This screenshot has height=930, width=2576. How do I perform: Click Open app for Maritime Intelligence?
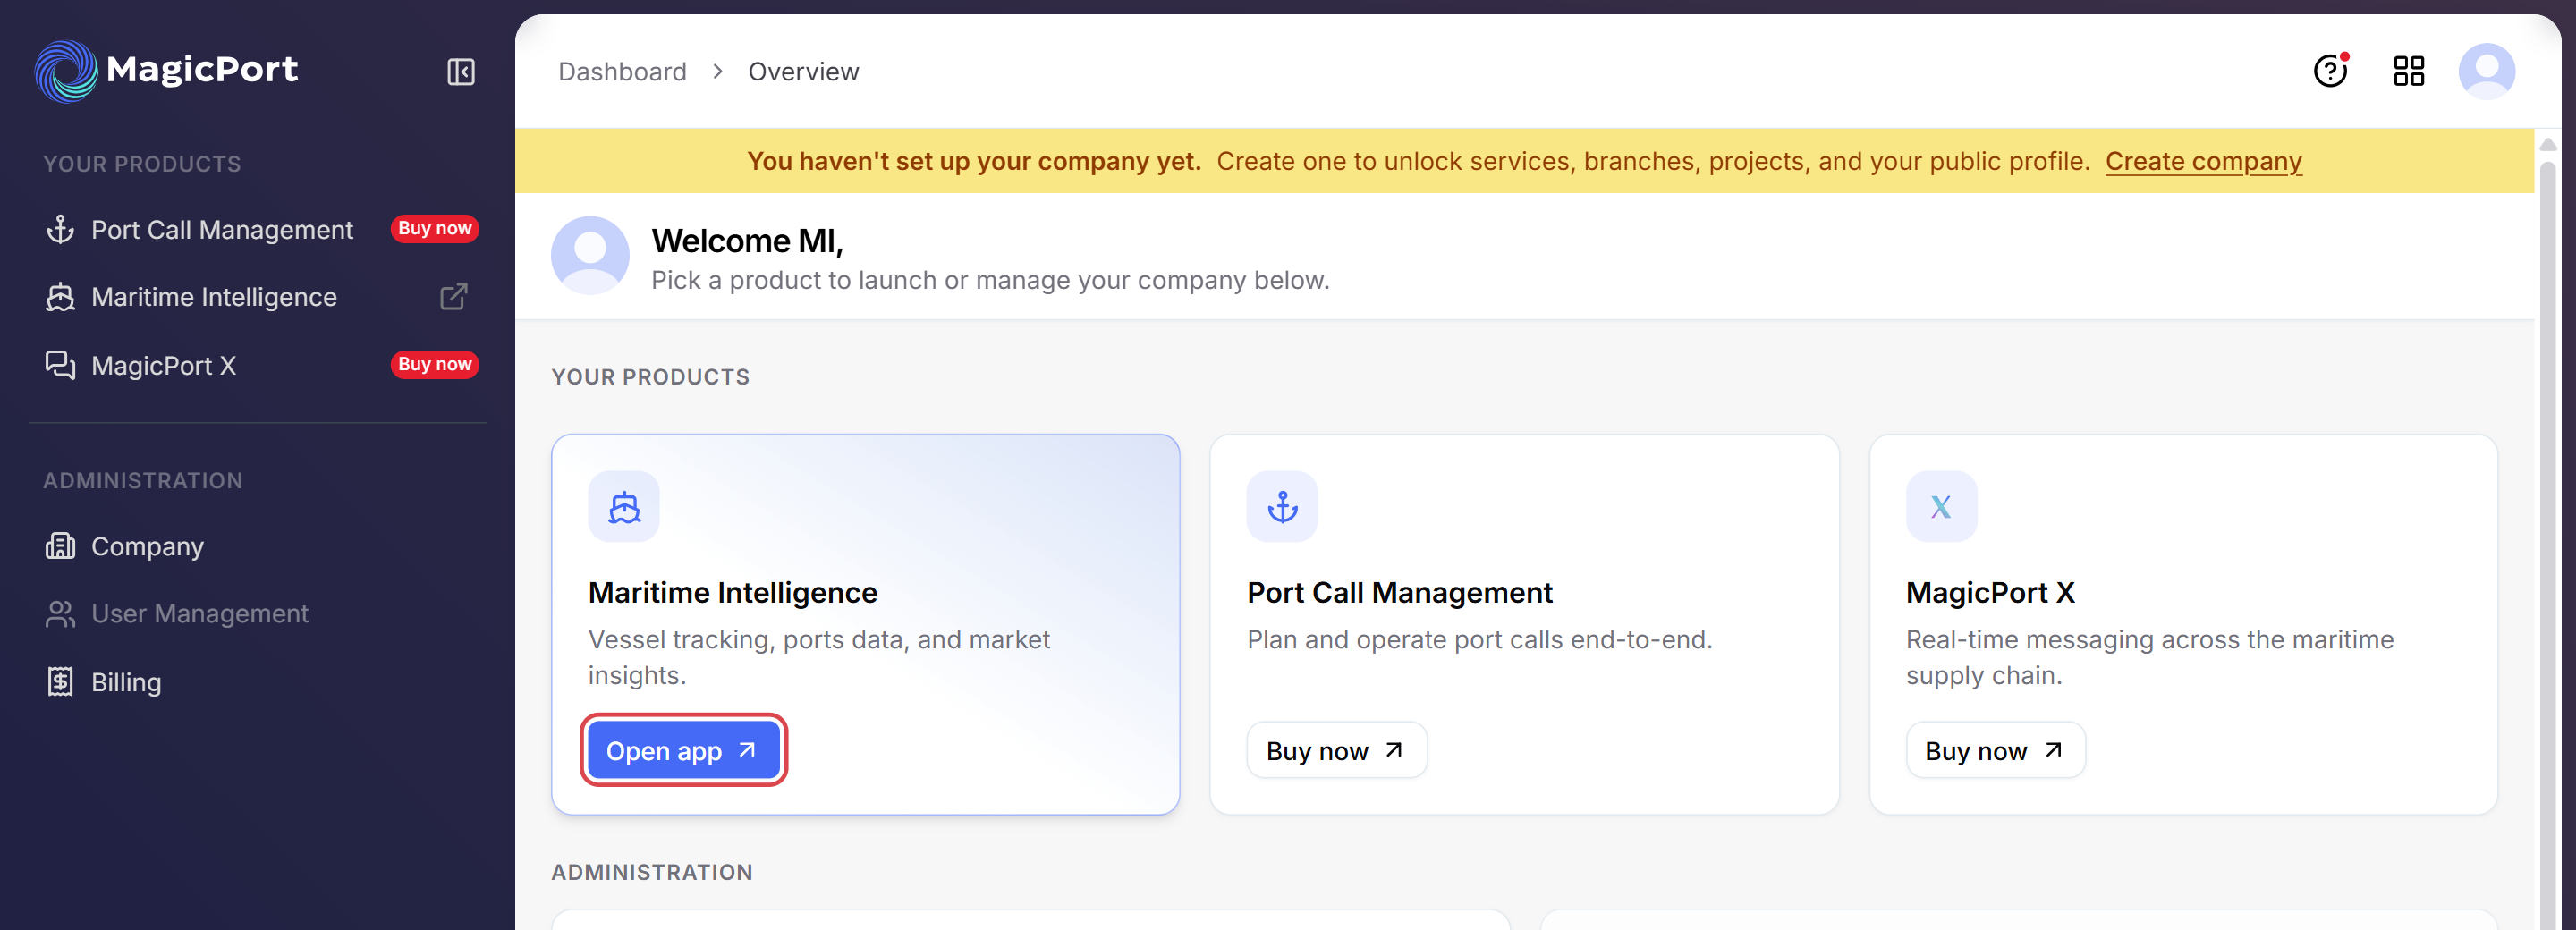pos(683,751)
